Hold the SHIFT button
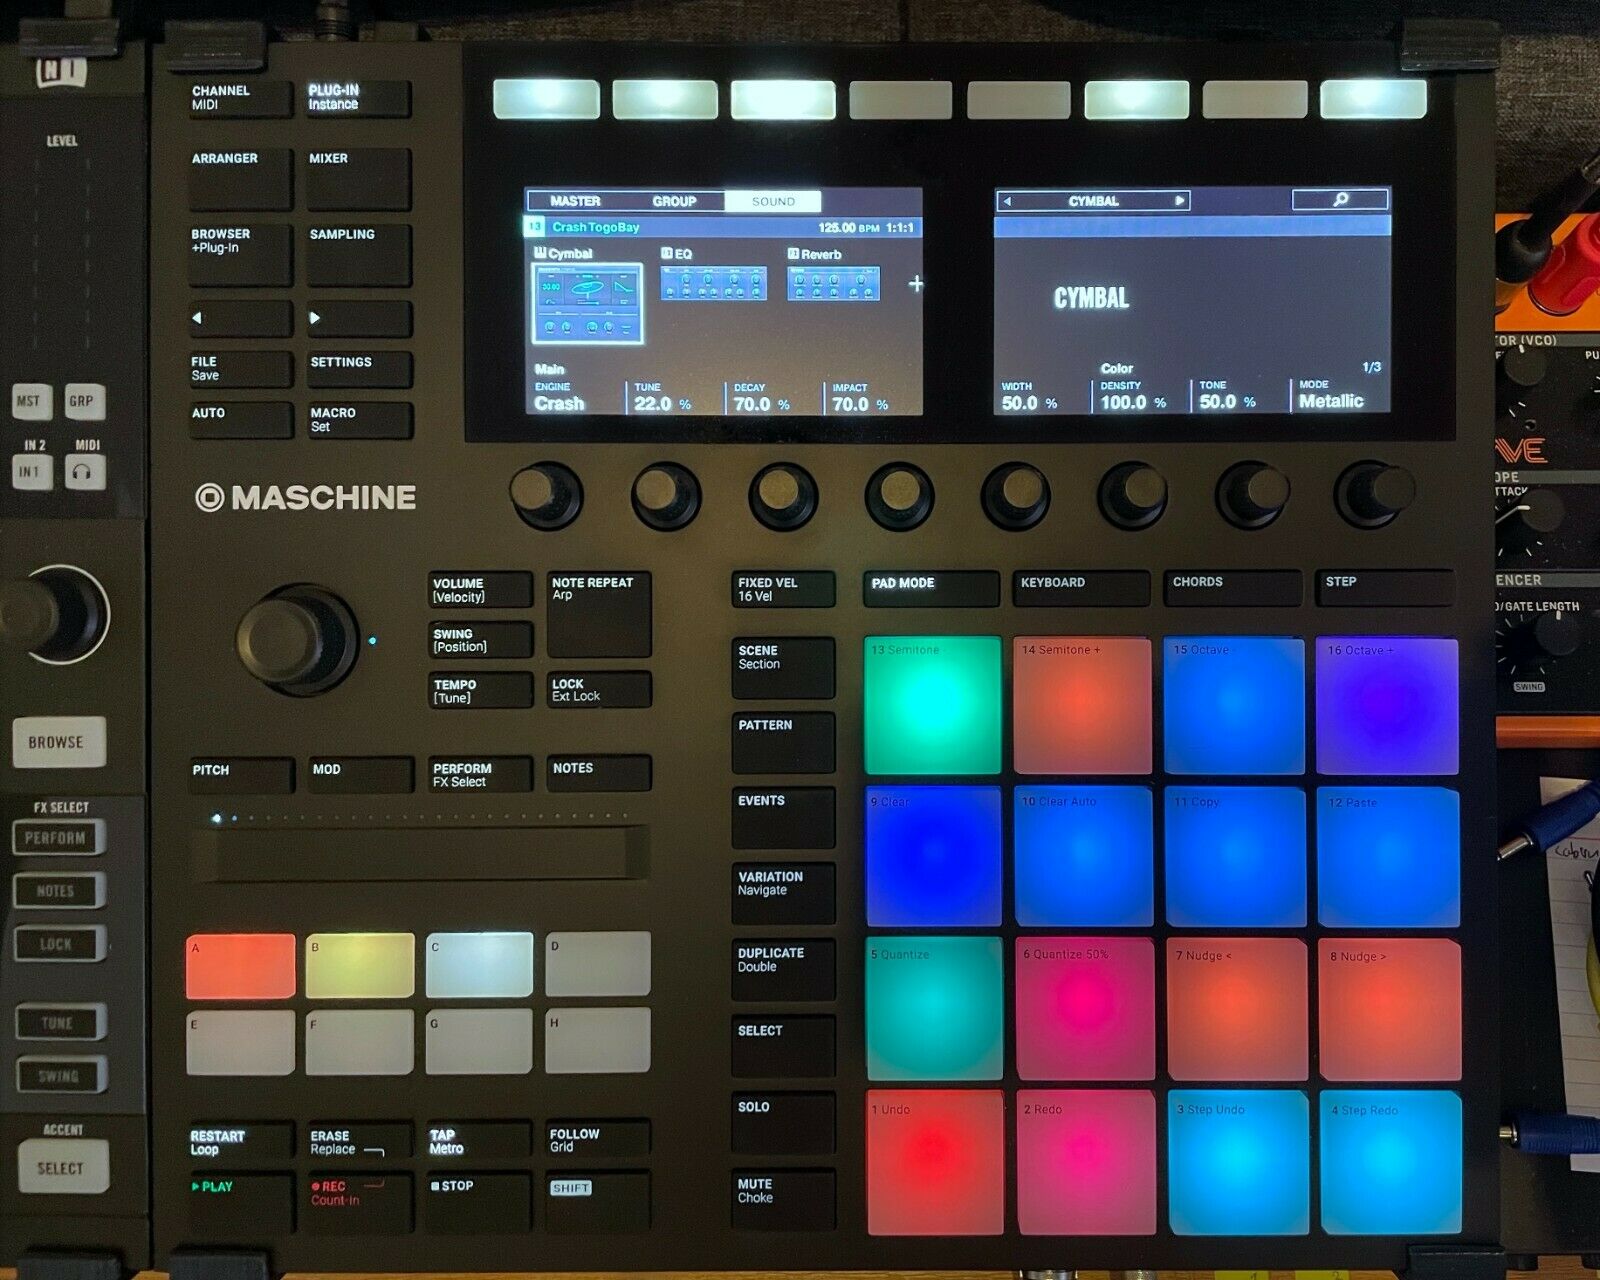1600x1280 pixels. click(597, 1201)
